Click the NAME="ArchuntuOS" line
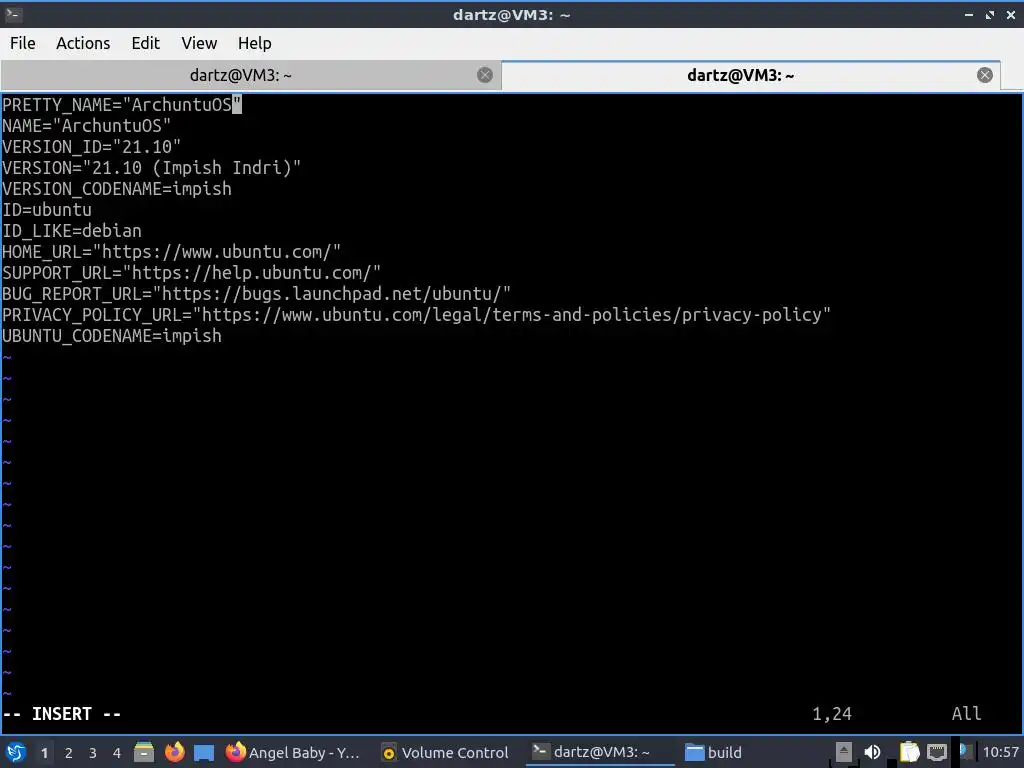The image size is (1024, 768). pos(87,125)
